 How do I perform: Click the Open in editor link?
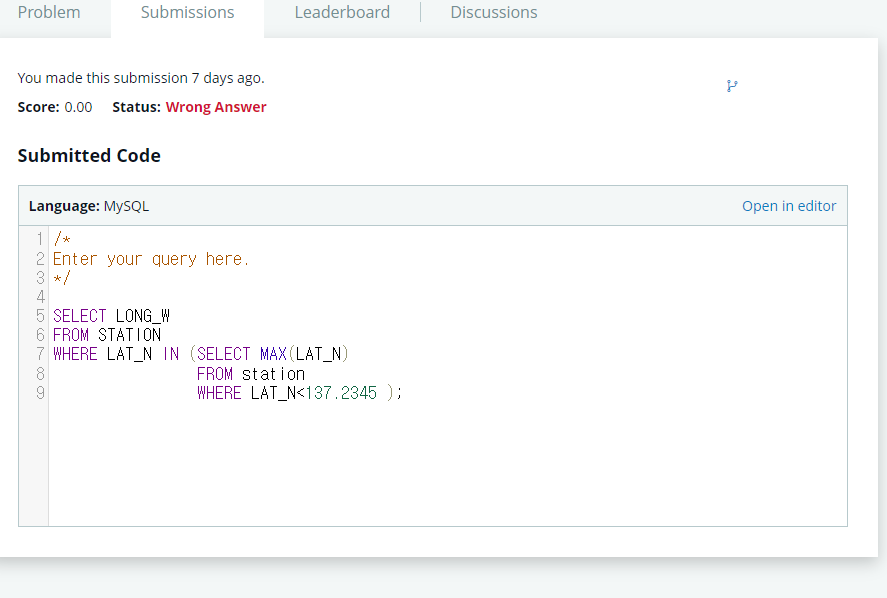tap(789, 206)
